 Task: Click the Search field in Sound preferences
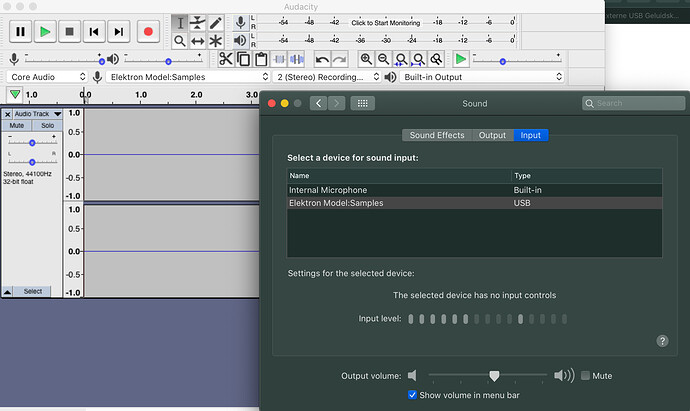click(x=633, y=103)
